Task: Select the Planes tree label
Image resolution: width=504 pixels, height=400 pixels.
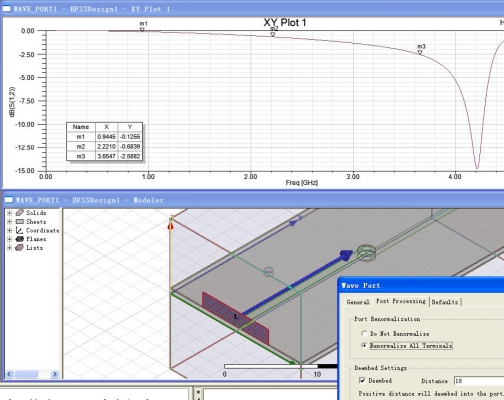Action: (36, 239)
